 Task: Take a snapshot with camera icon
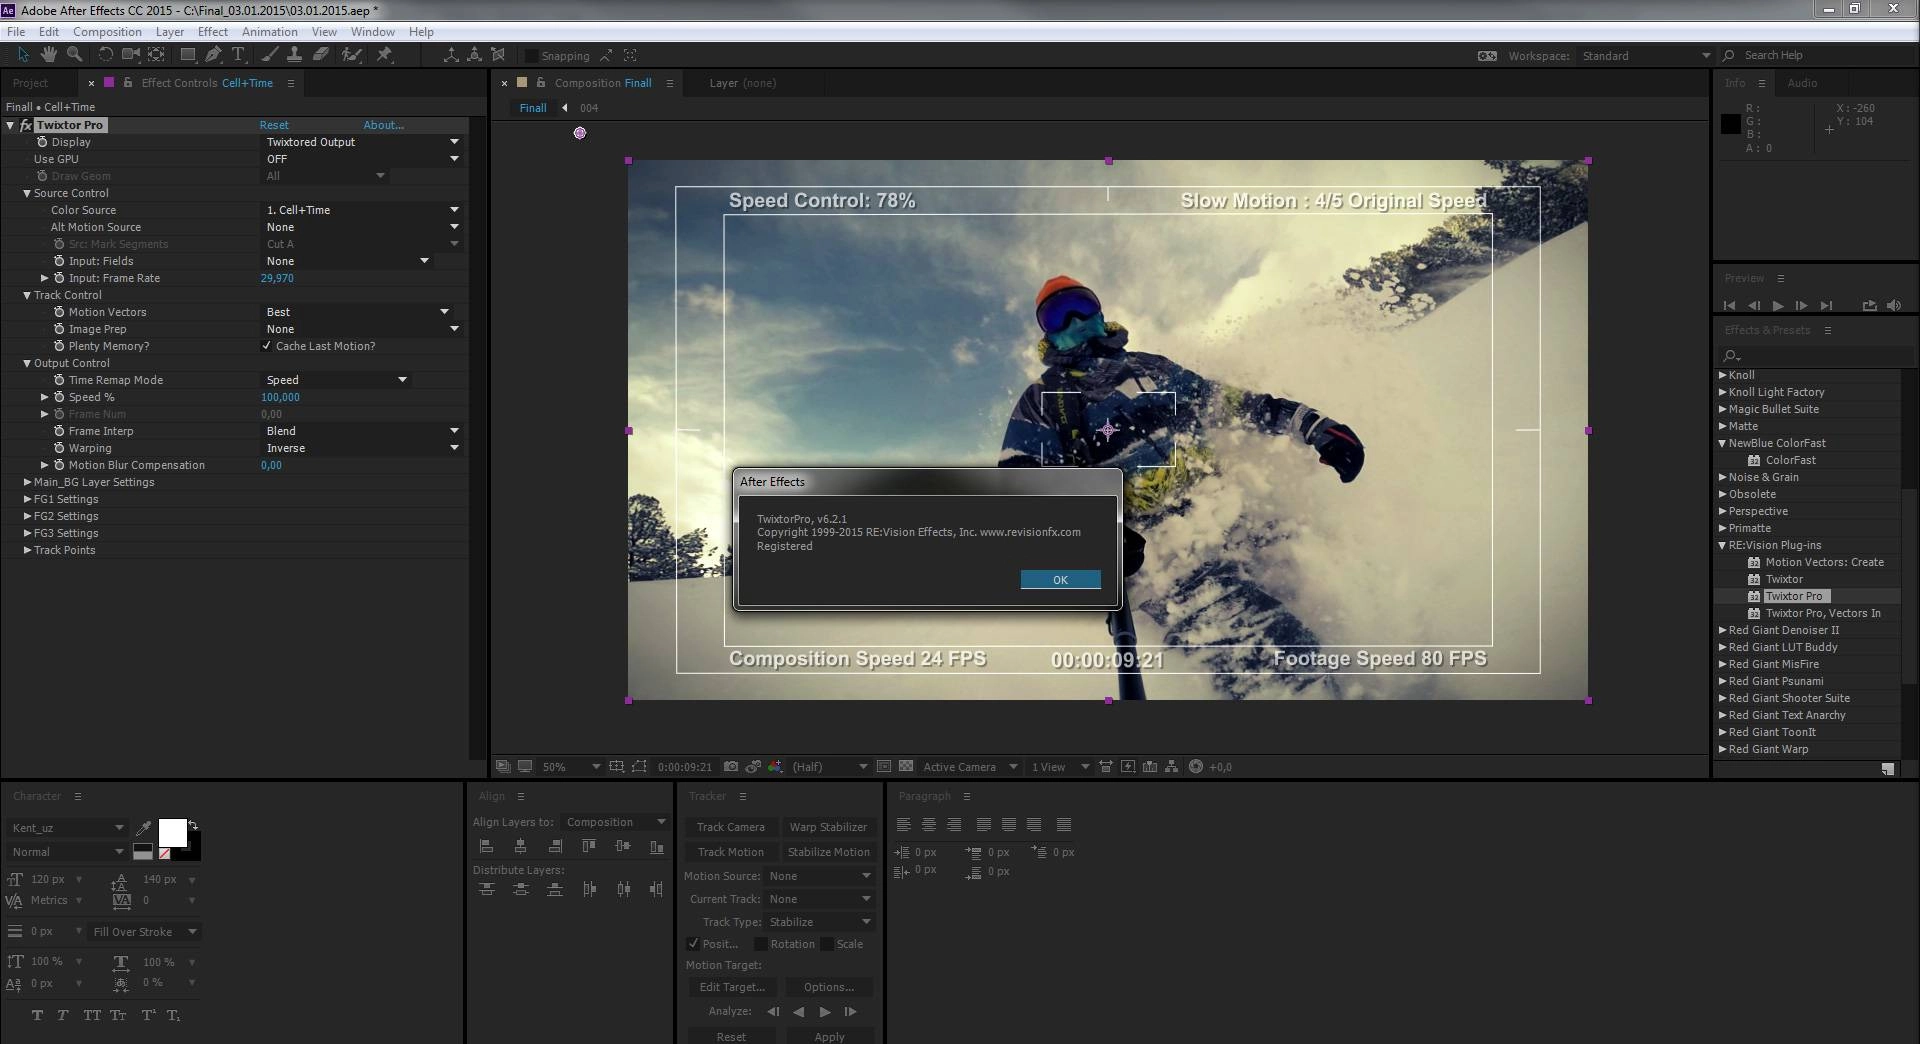(x=731, y=767)
